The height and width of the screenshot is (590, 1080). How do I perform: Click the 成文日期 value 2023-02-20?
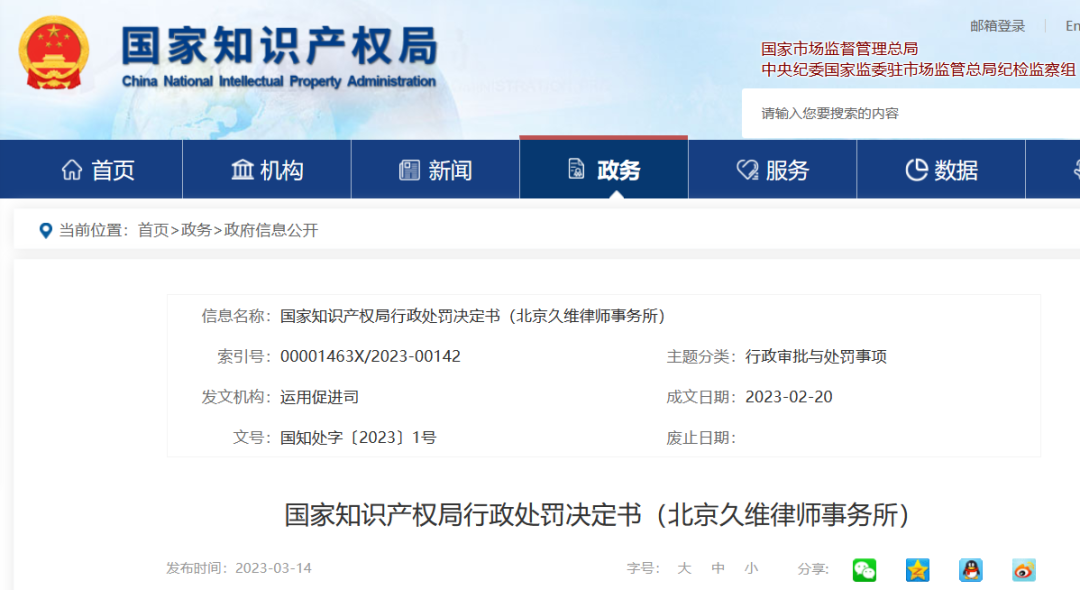(789, 397)
